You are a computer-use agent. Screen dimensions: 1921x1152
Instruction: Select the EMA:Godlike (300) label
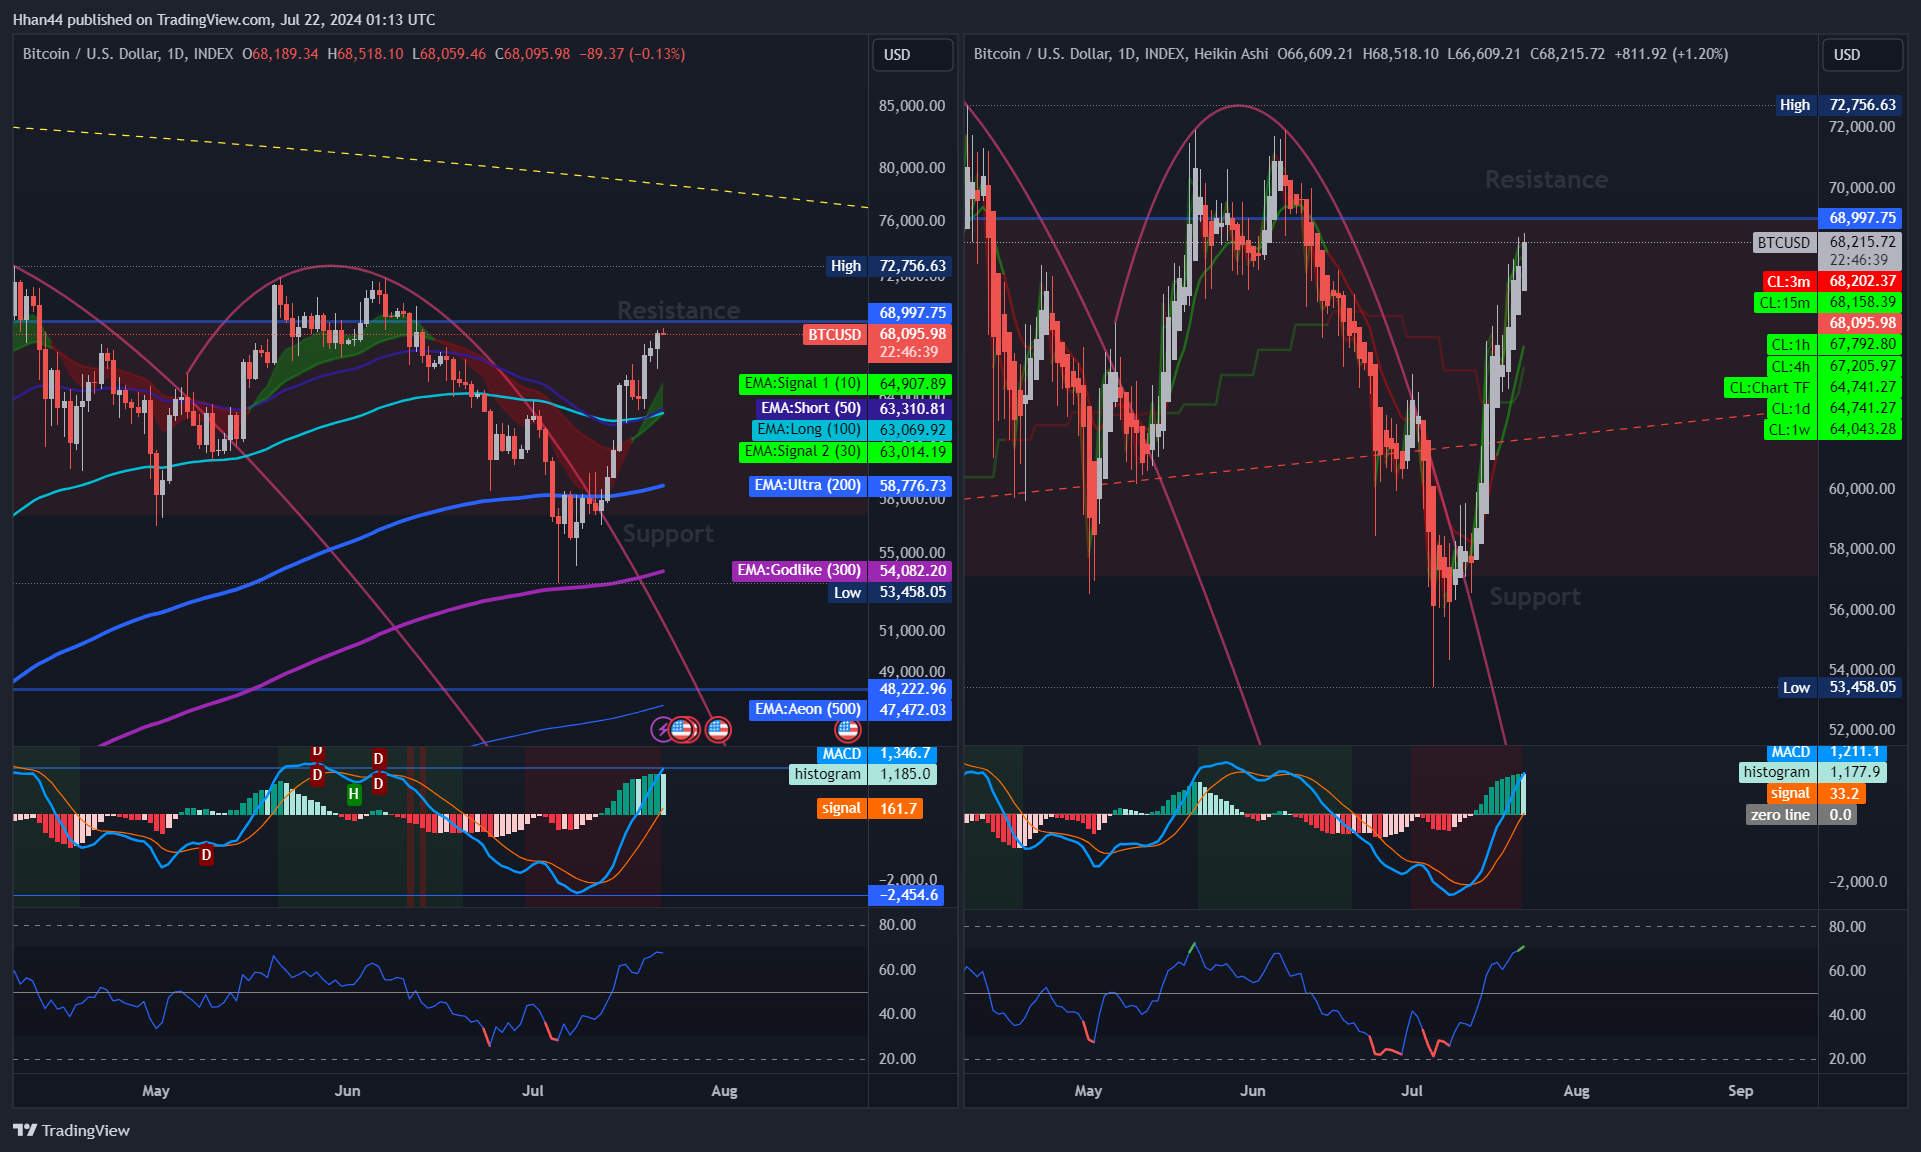point(799,571)
